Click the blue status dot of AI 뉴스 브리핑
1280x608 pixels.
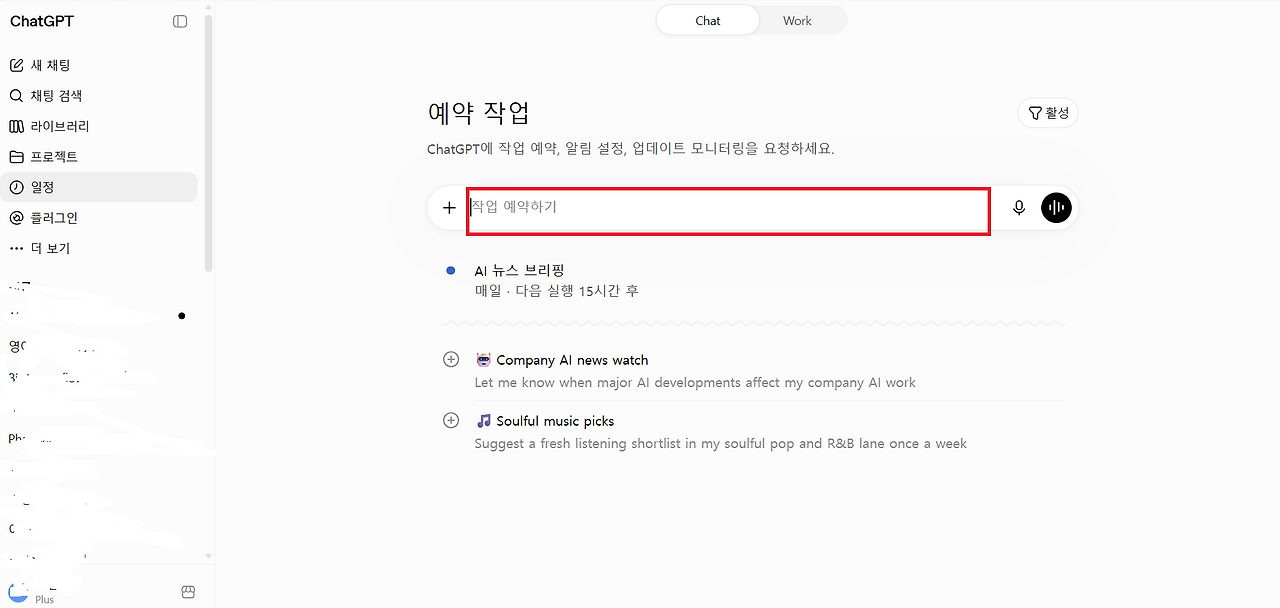[x=451, y=270]
